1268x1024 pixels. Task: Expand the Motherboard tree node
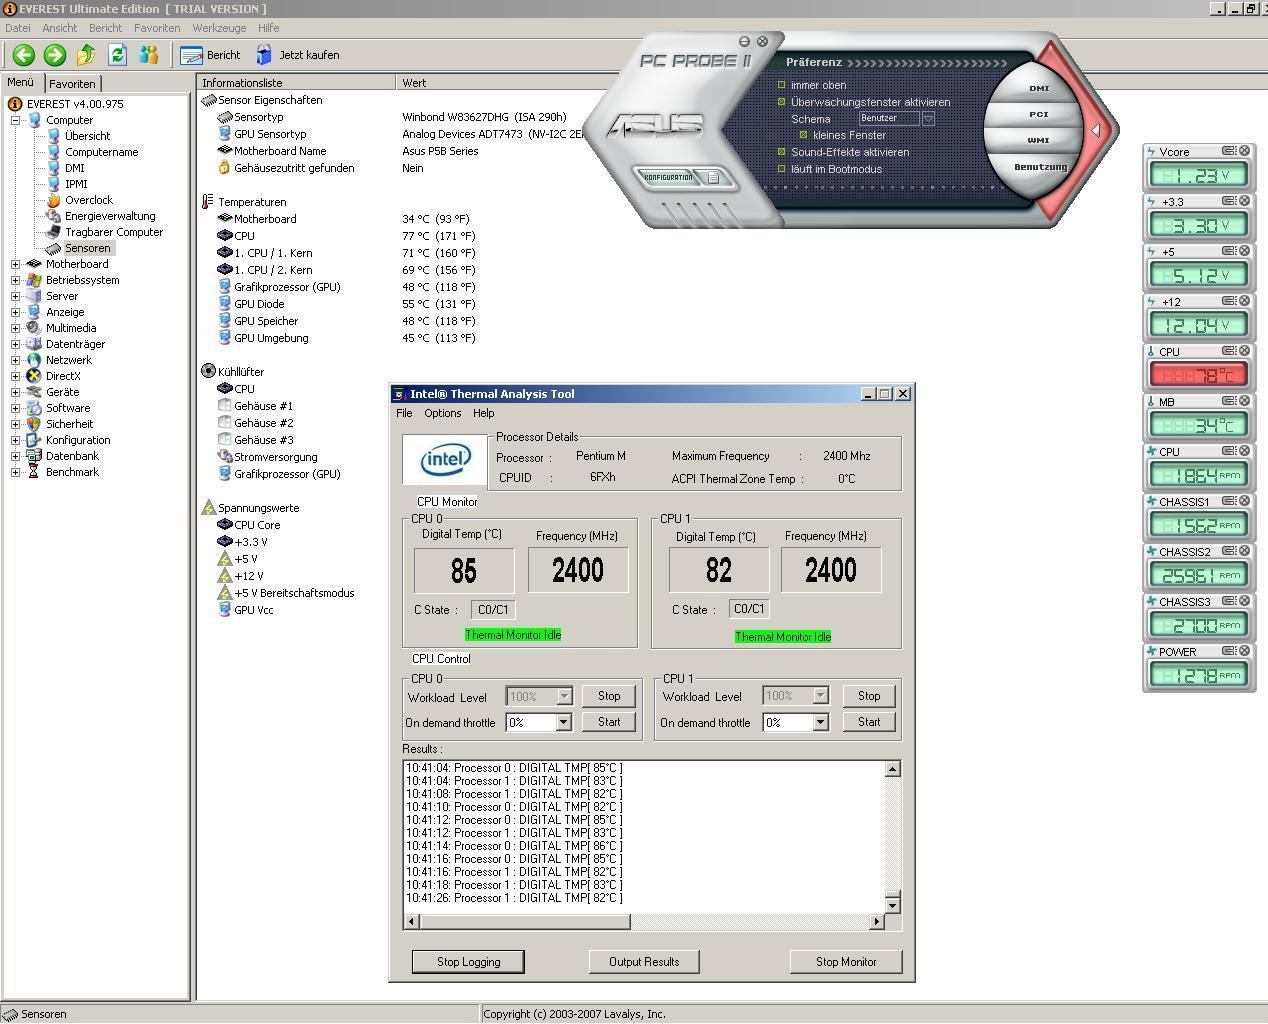16,264
